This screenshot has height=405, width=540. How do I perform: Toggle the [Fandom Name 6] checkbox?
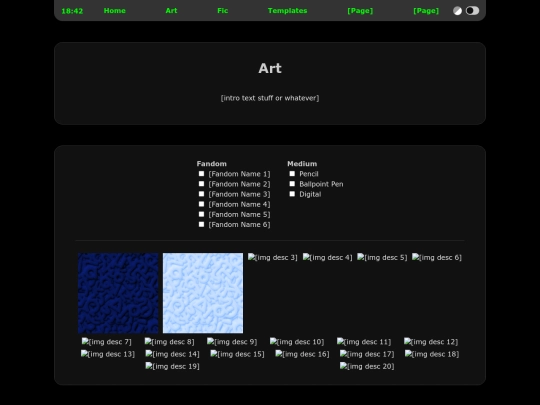201,224
